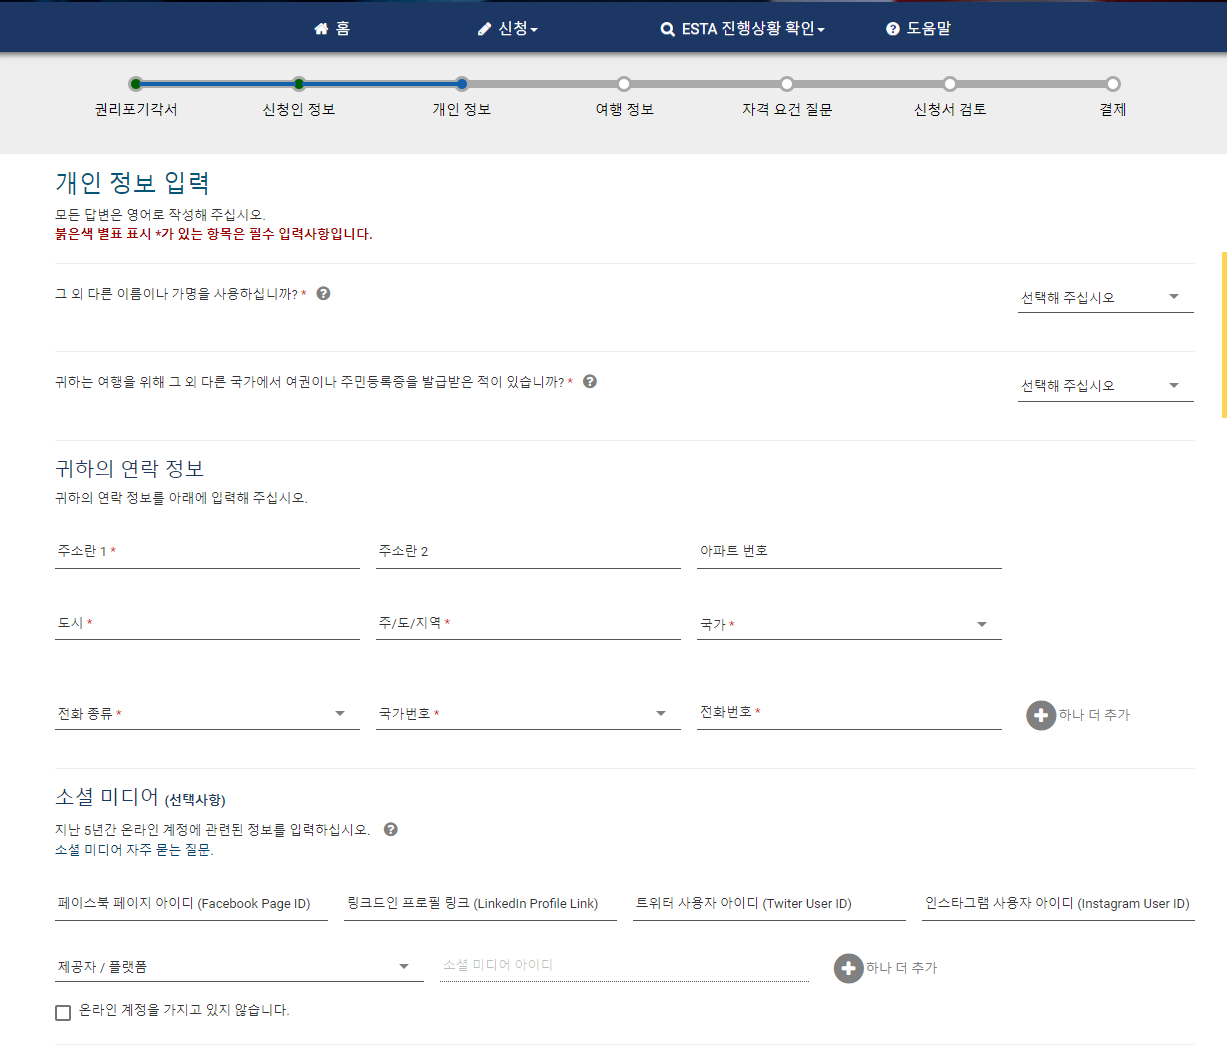Open help icon for 다른 국가 여권 question
Image resolution: width=1227 pixels, height=1057 pixels.
[590, 382]
